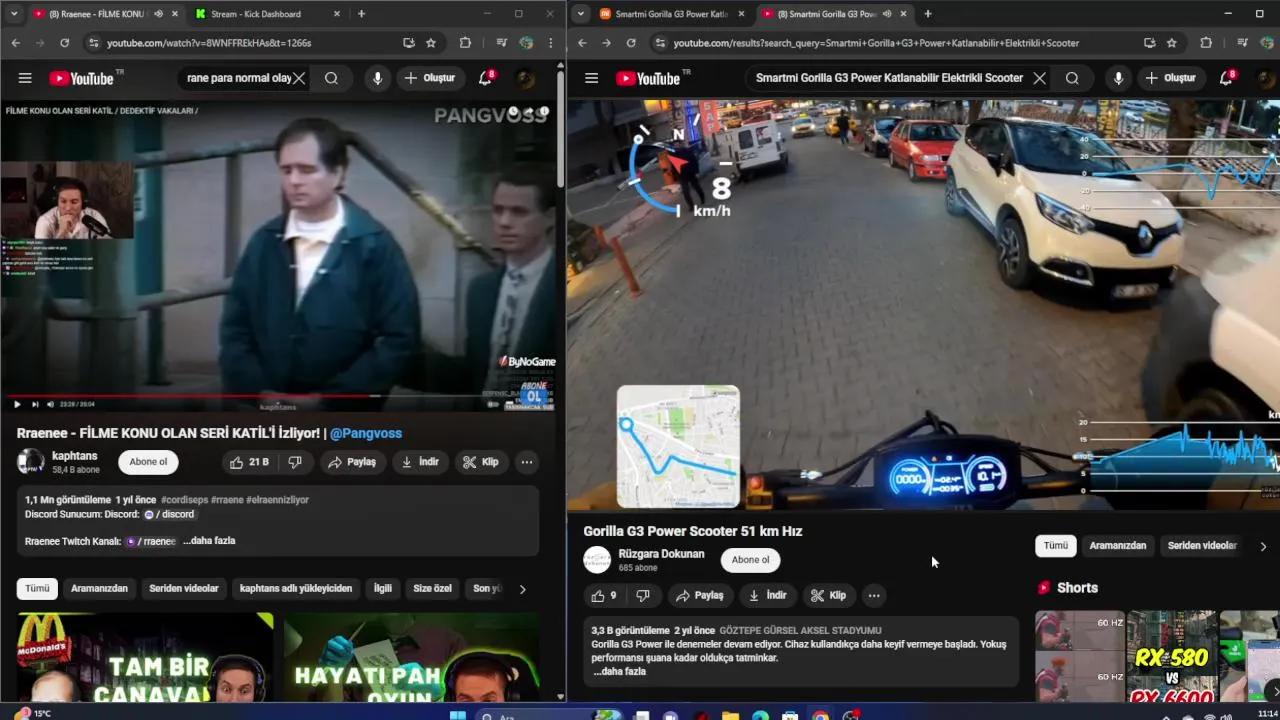Subscribe to Rüzgara Dokunan channel

point(750,560)
